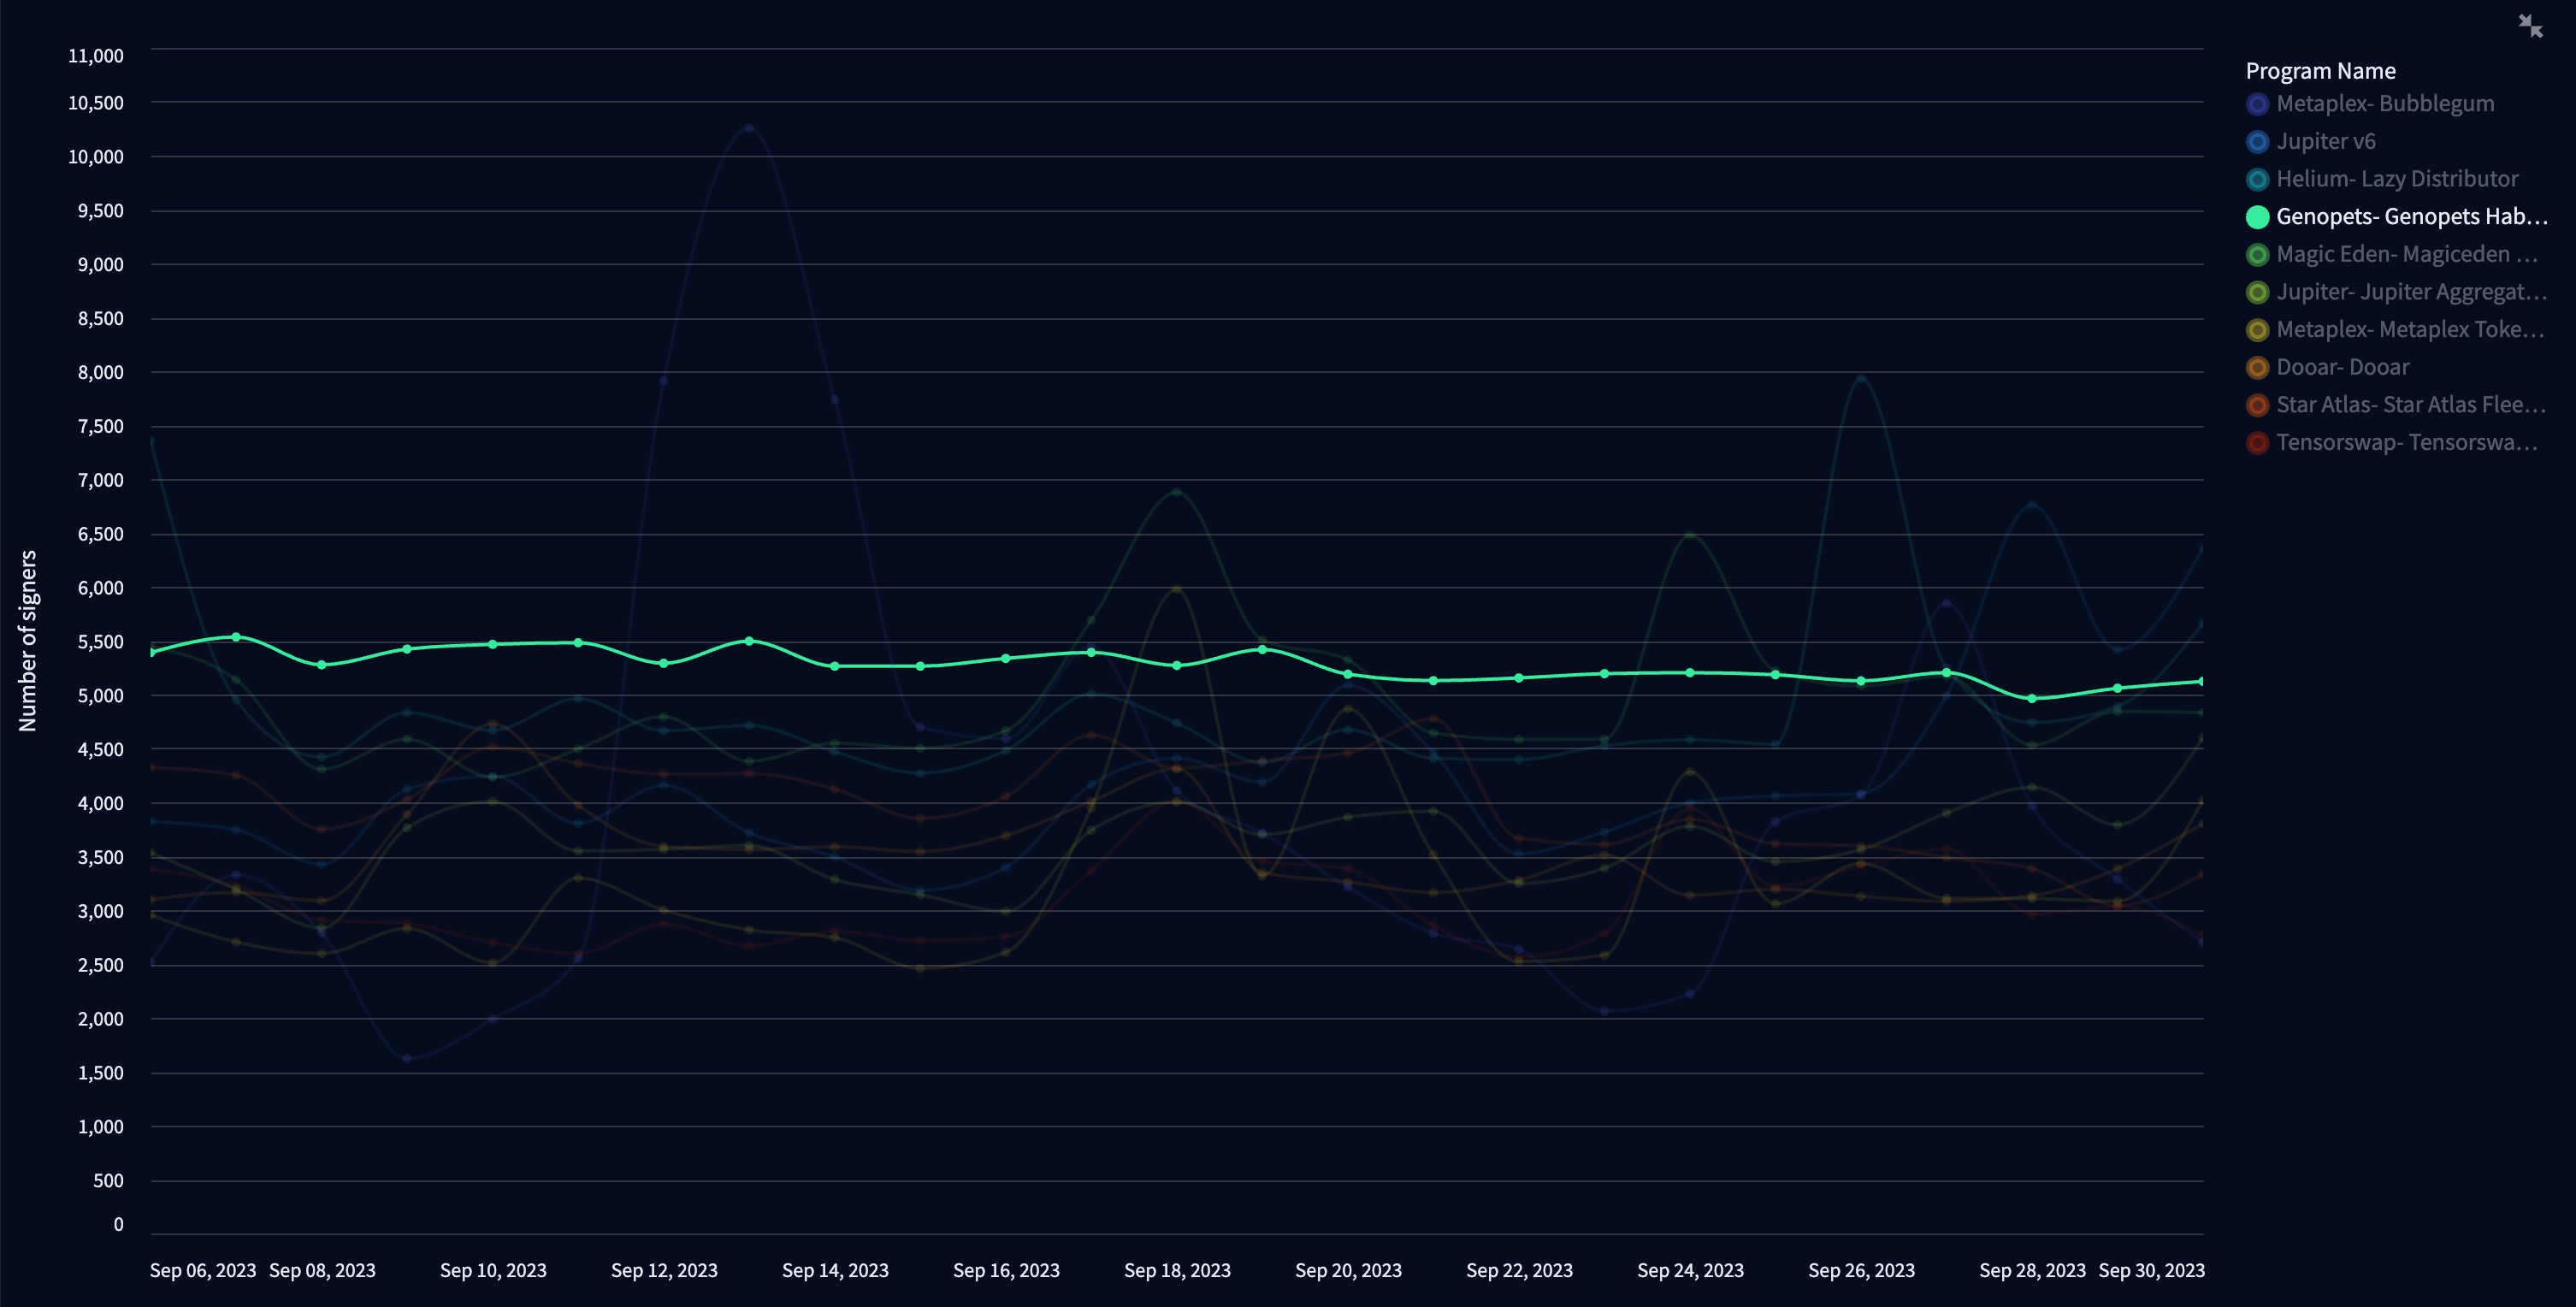Click Metaplex Token legend circle marker
This screenshot has height=1307, width=2576.
coord(2257,330)
